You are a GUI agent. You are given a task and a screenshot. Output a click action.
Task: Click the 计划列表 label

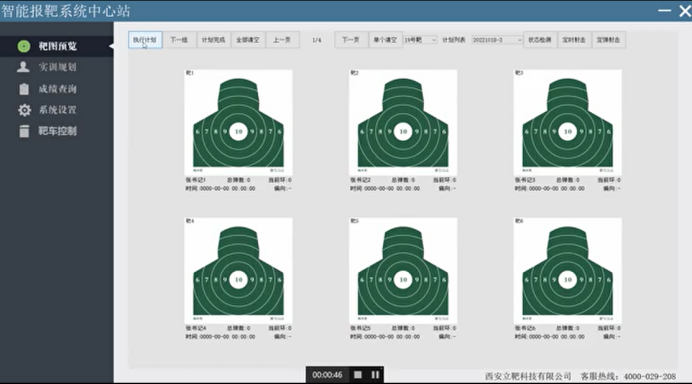[454, 40]
